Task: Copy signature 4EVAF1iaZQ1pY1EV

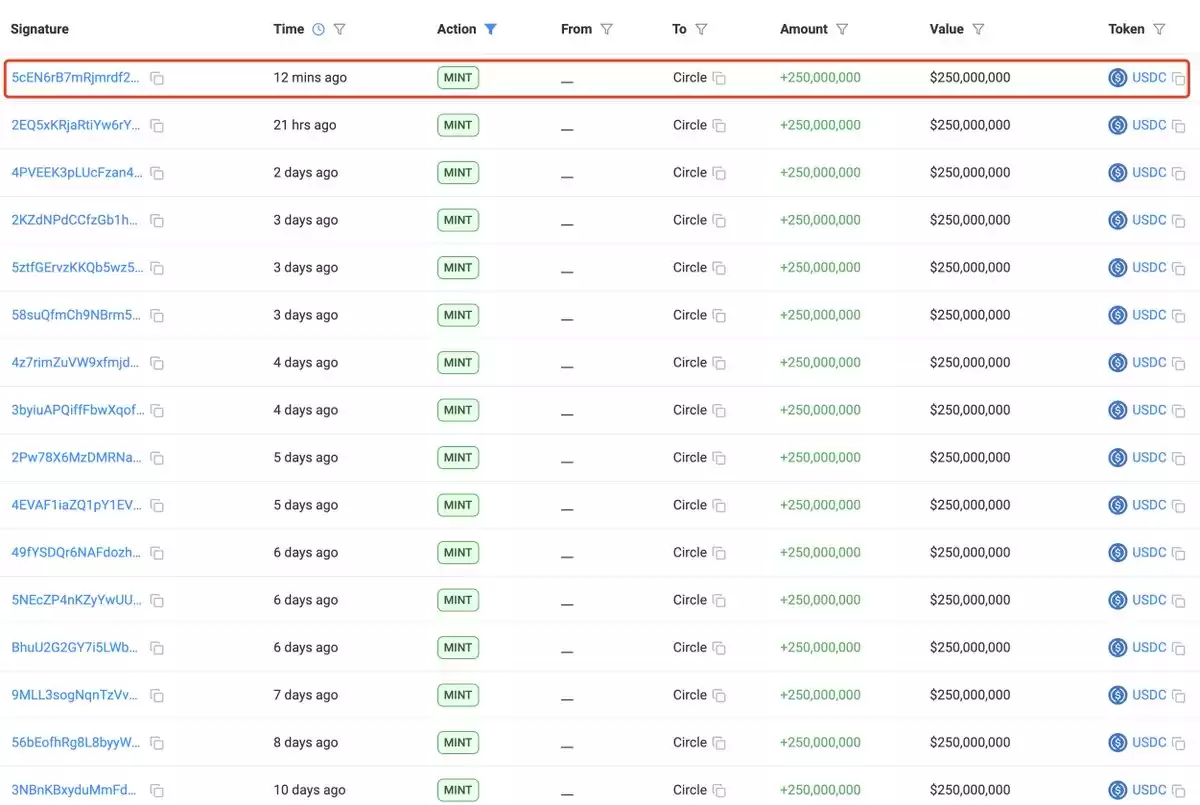Action: (157, 506)
